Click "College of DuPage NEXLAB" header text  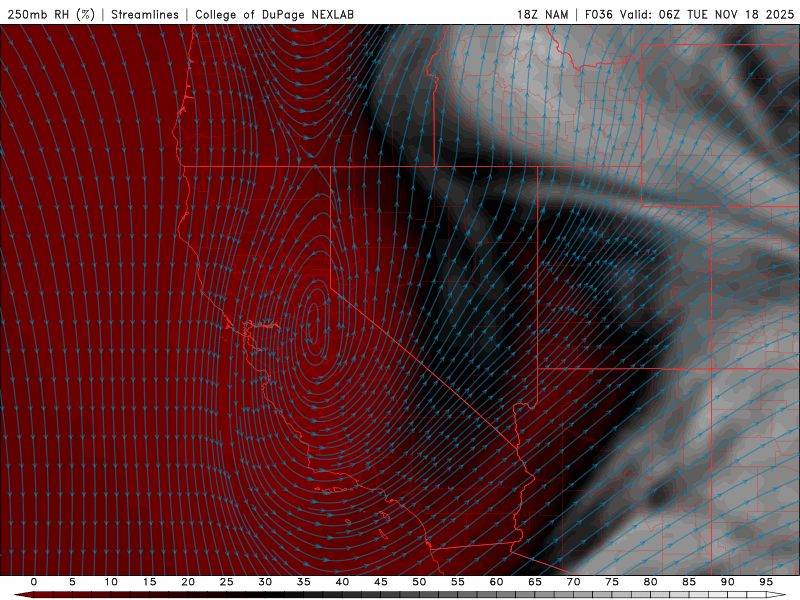point(274,15)
